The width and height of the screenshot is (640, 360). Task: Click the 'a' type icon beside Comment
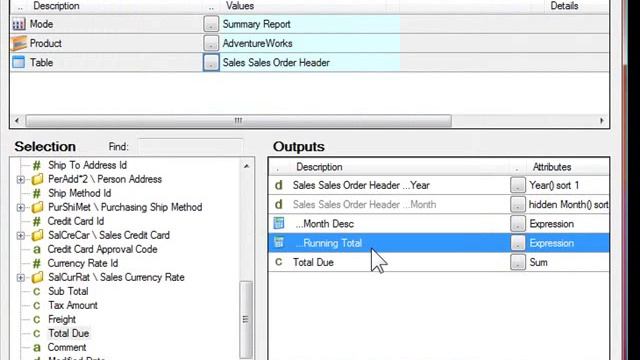pos(37,348)
